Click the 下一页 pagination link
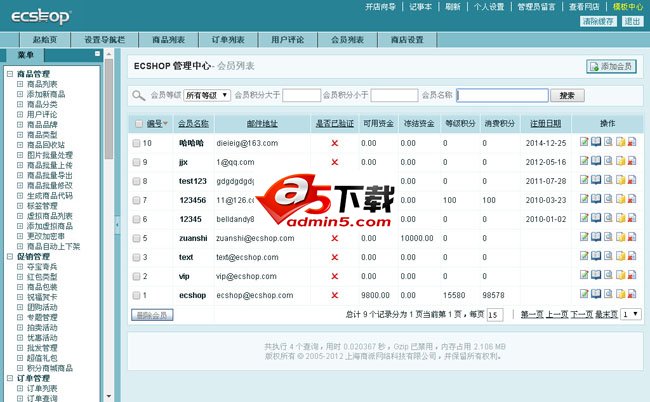This screenshot has height=402, width=650. click(582, 315)
